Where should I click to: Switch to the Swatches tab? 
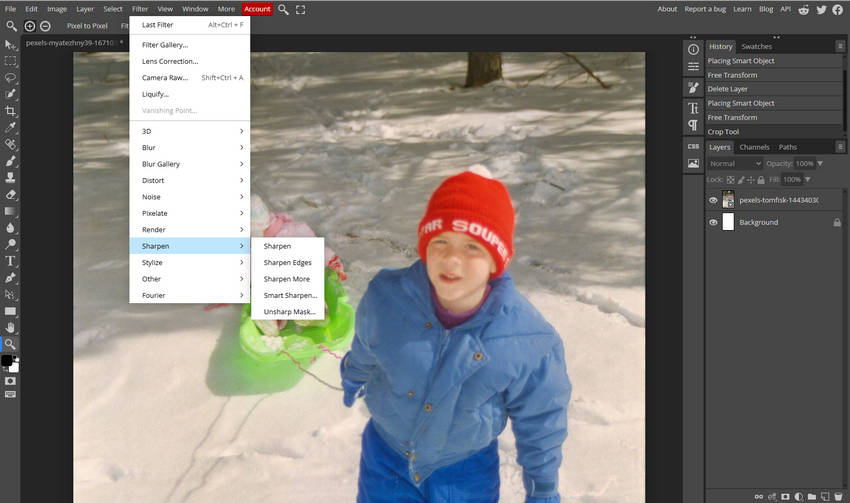pos(756,47)
